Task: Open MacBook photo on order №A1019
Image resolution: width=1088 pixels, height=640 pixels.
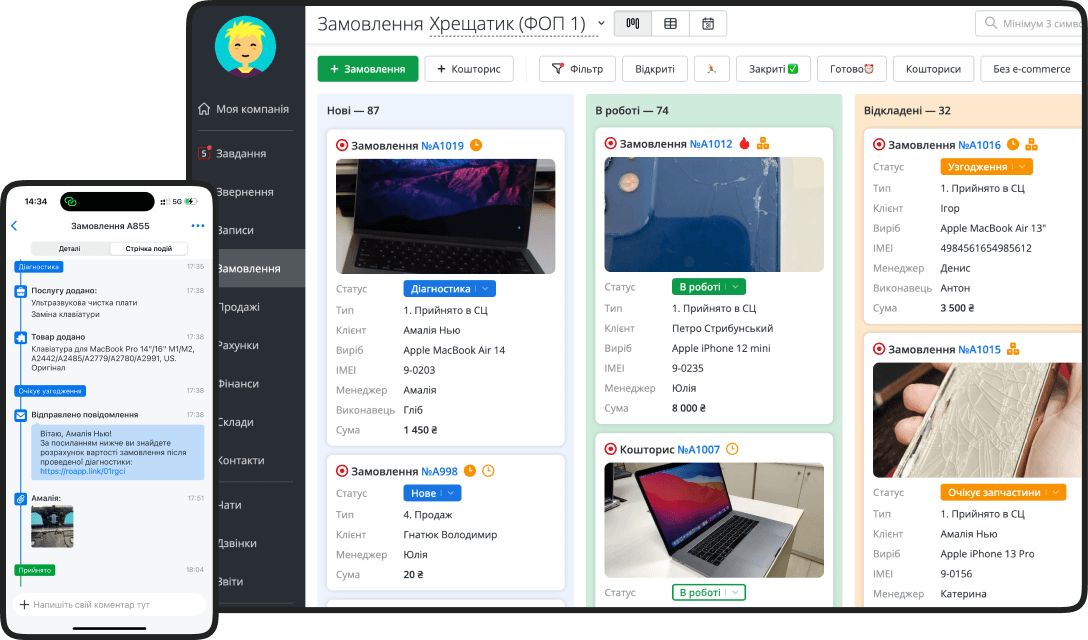Action: click(x=445, y=216)
